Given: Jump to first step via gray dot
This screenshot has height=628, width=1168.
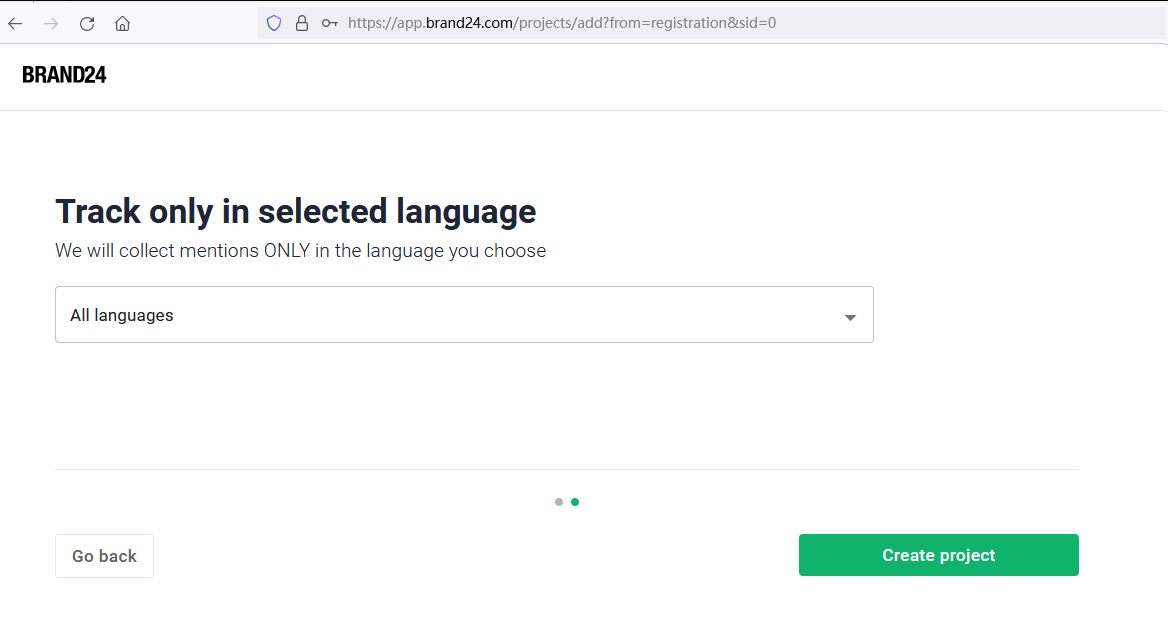Looking at the screenshot, I should tap(559, 502).
